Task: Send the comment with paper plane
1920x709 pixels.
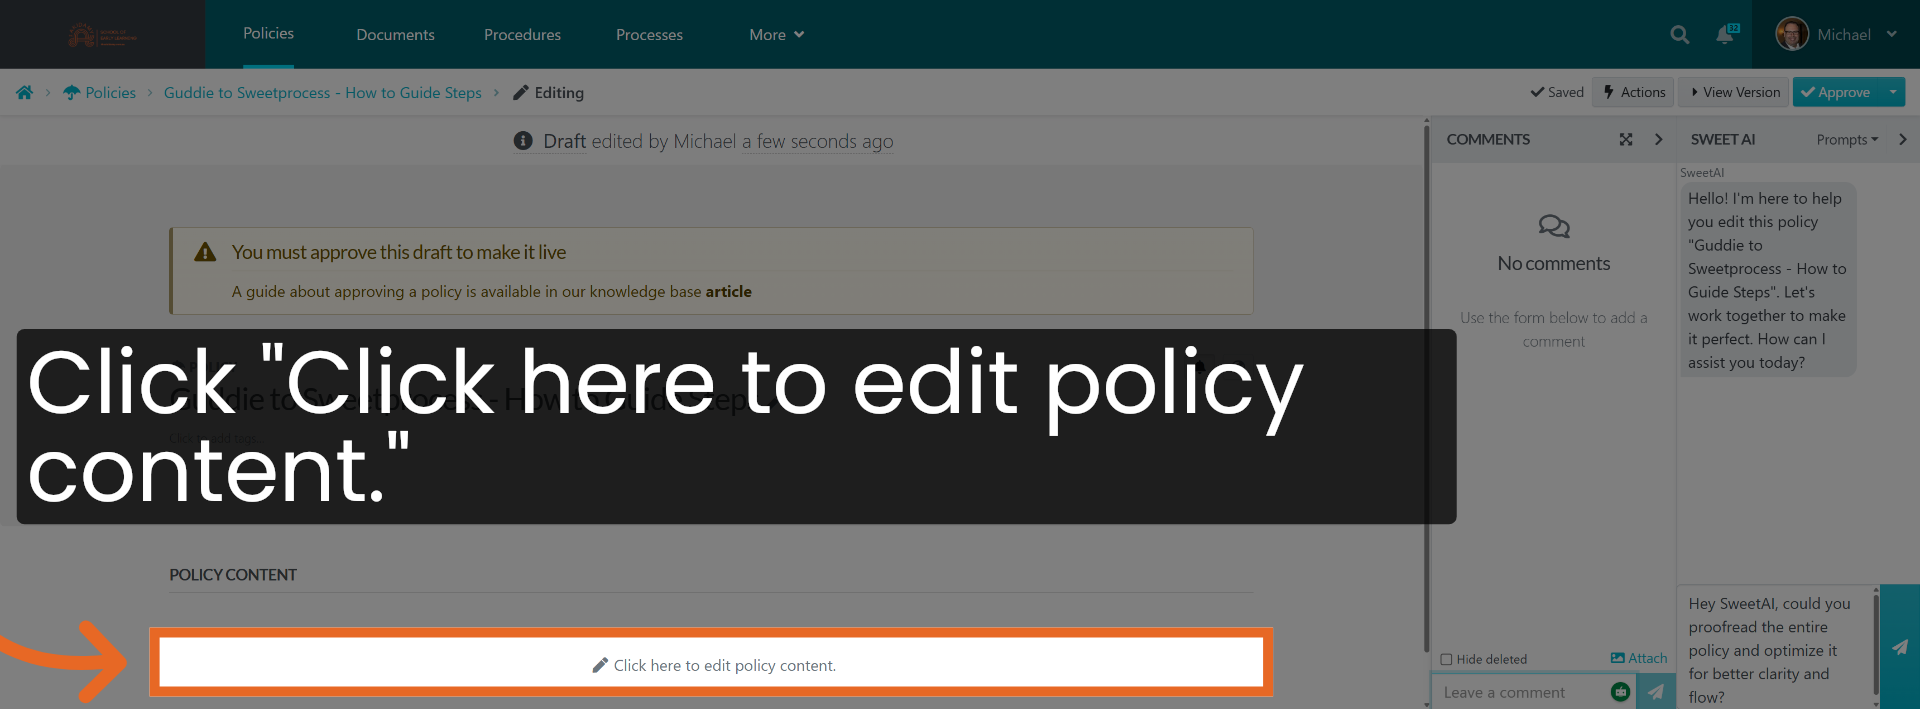Action: tap(1656, 692)
